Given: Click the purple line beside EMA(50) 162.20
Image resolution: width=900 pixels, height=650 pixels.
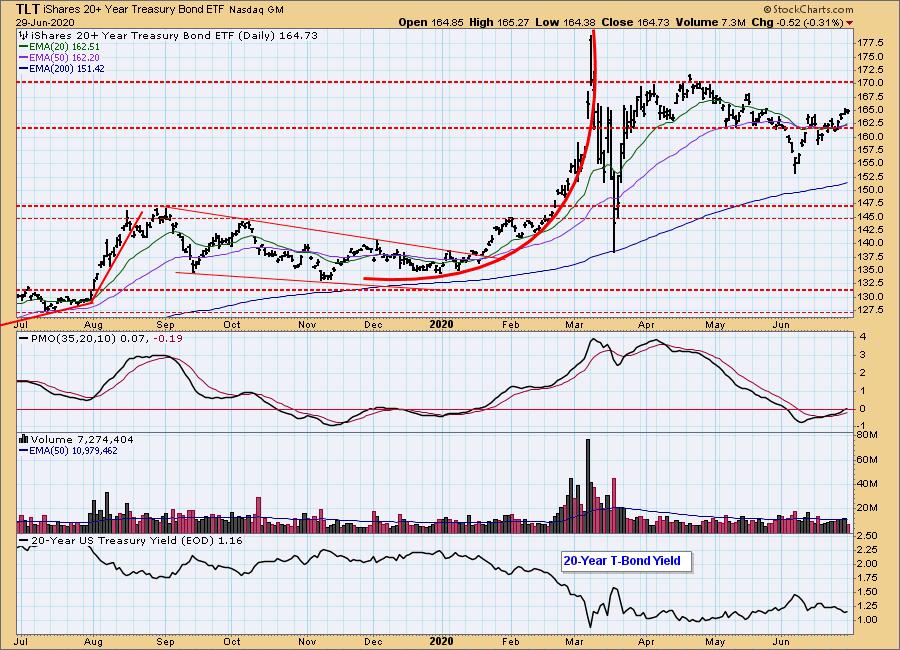Looking at the screenshot, I should click(23, 57).
